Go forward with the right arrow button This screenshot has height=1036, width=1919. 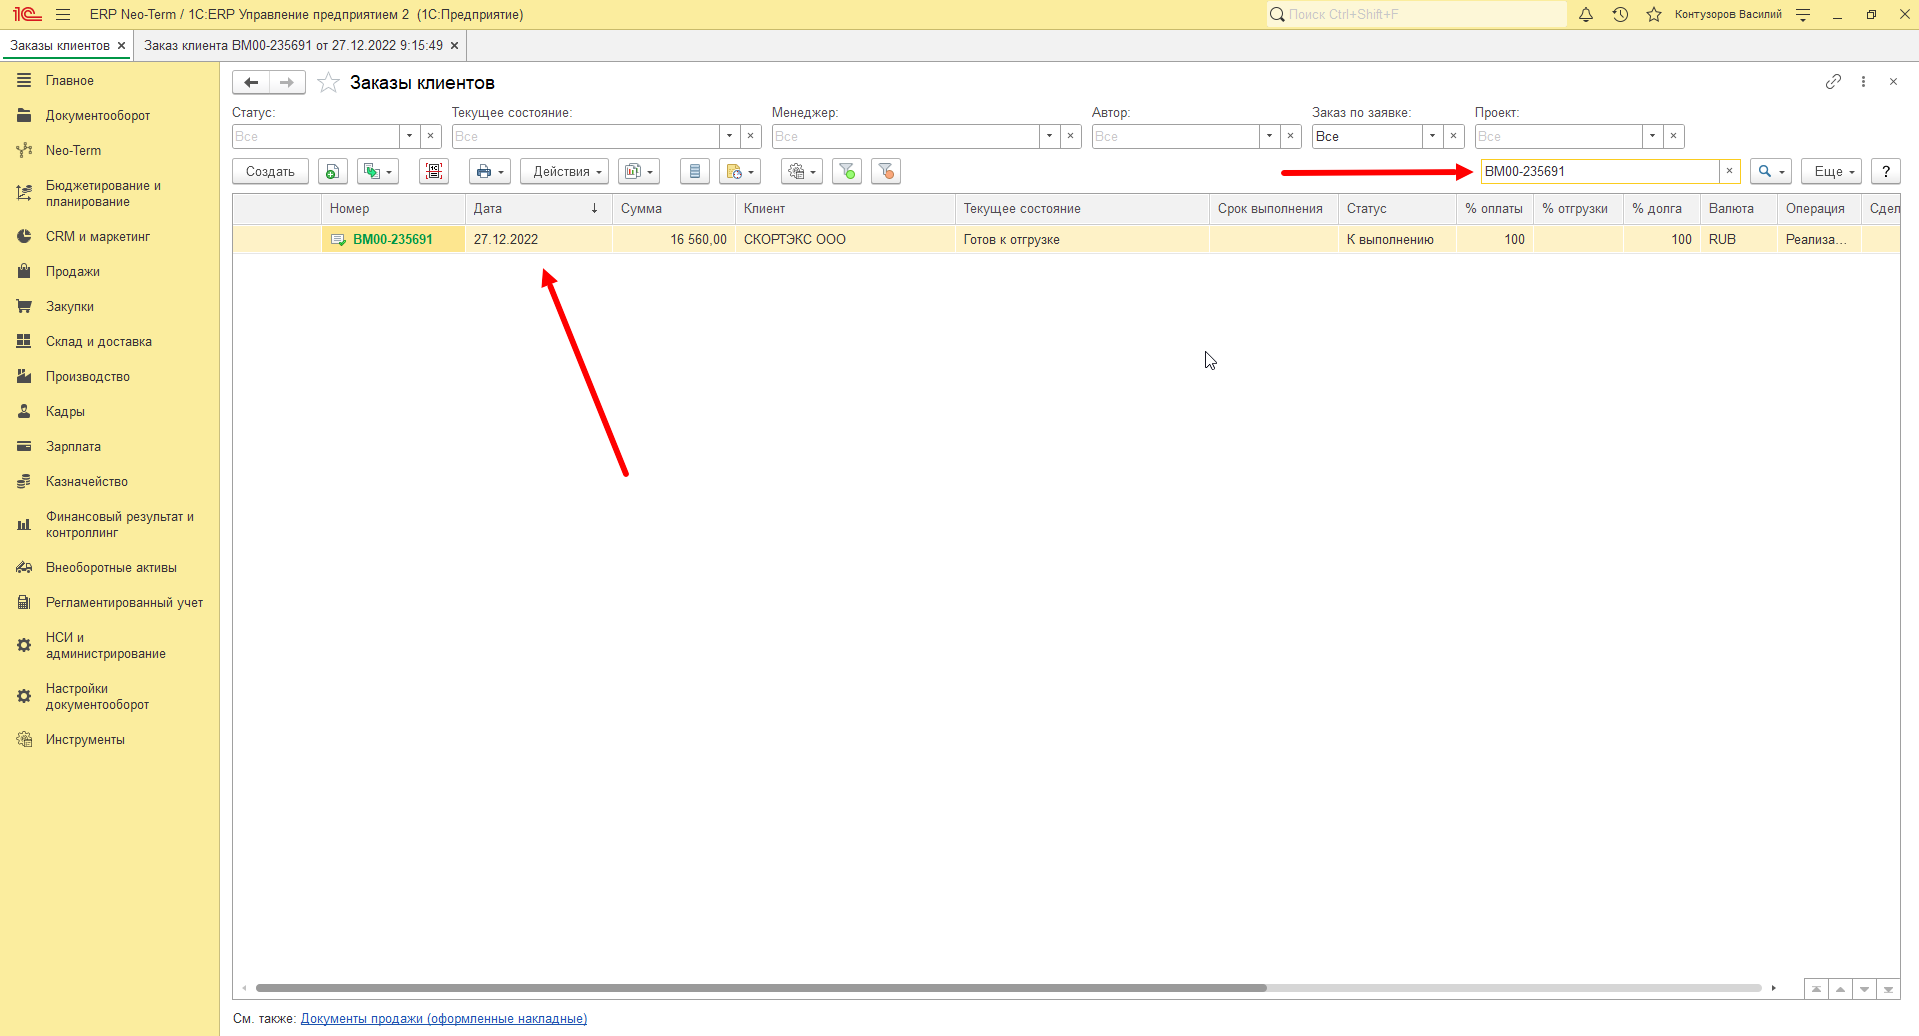click(287, 83)
